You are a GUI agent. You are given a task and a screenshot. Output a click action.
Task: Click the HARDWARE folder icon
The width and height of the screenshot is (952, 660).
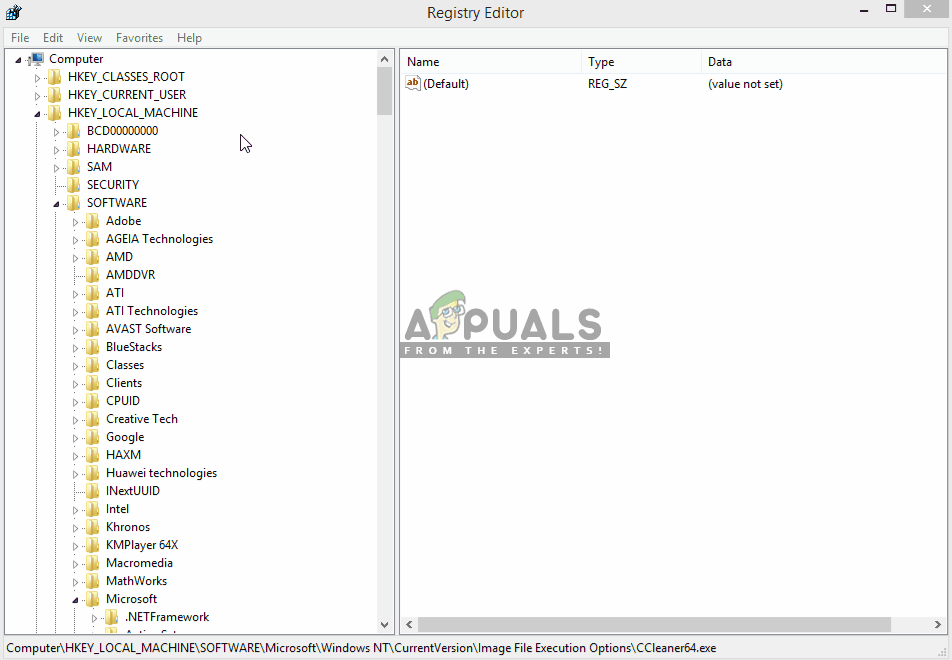[73, 149]
